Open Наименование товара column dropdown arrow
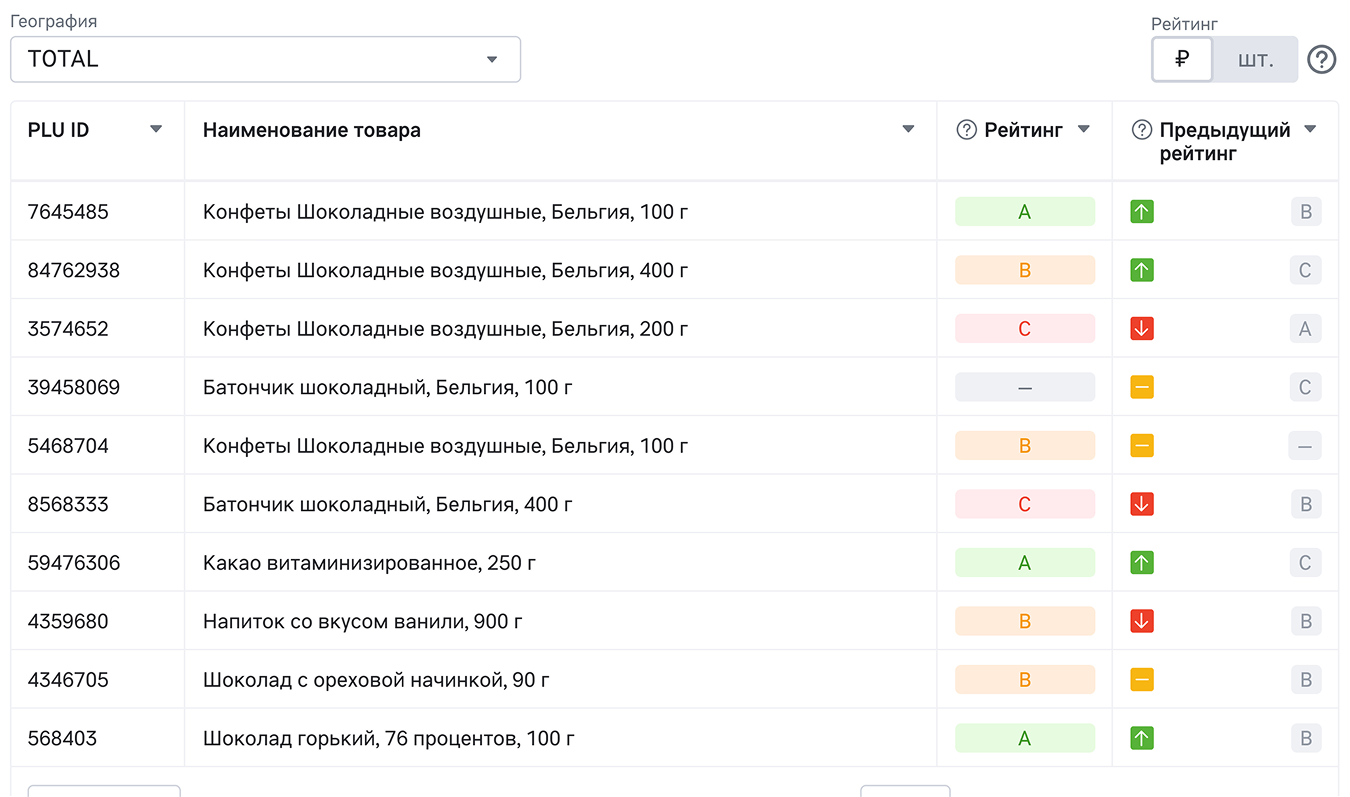This screenshot has height=797, width=1350. pyautogui.click(x=908, y=129)
